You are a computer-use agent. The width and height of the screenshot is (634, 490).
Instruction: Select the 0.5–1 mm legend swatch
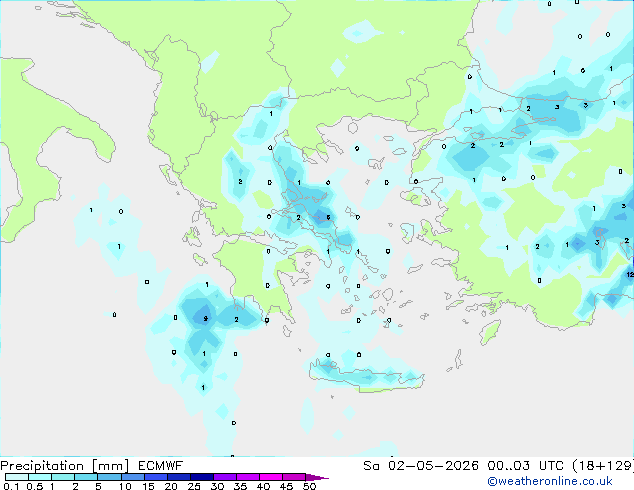tap(40, 477)
